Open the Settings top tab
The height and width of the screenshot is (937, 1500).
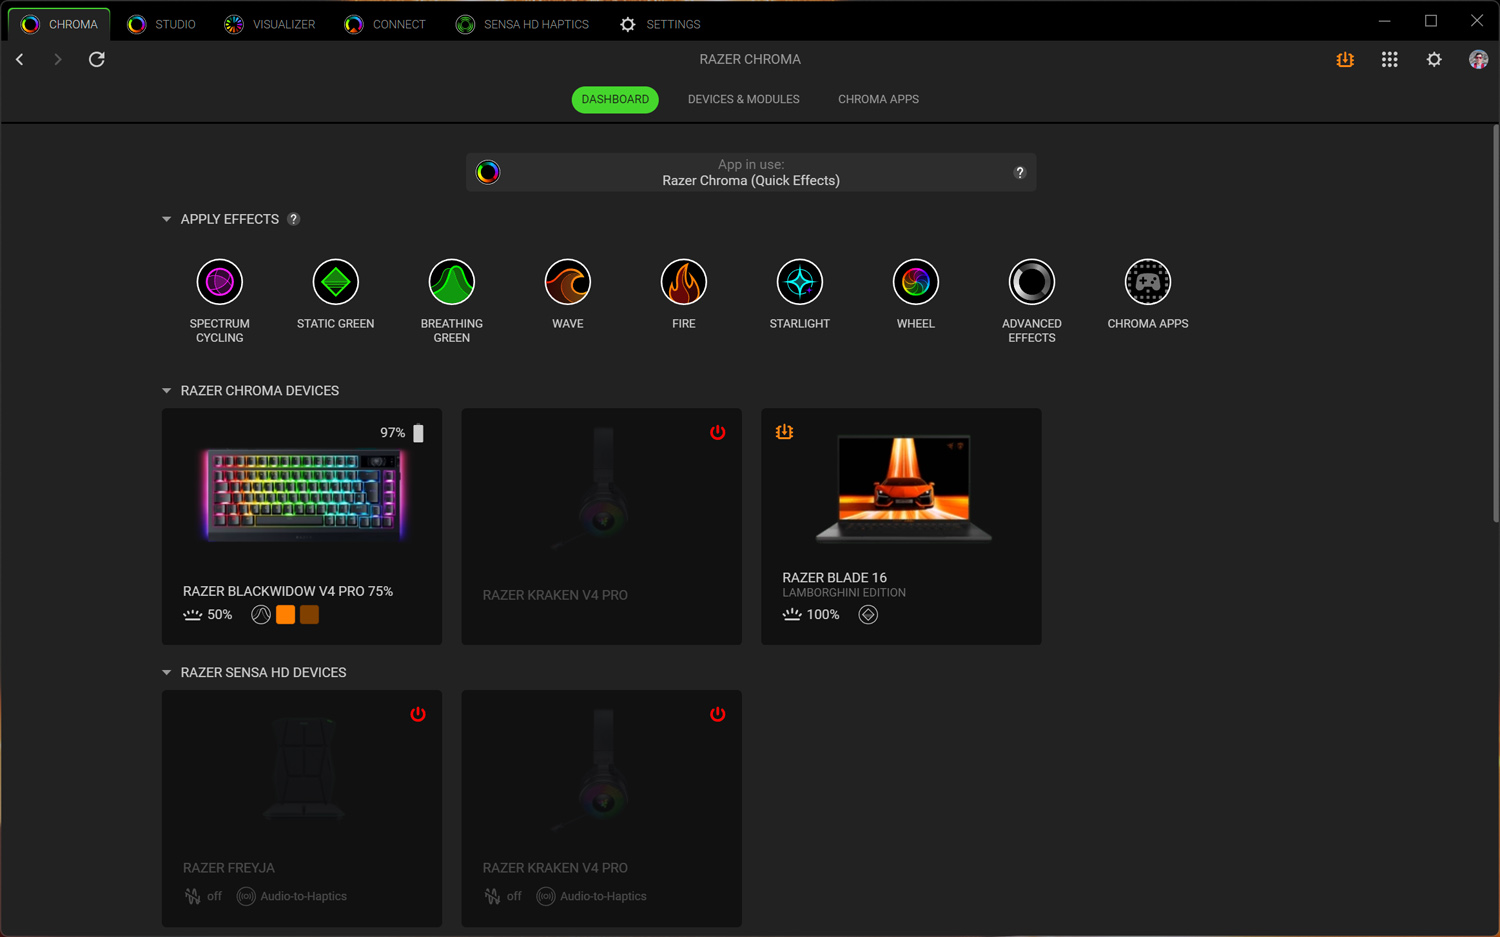coord(660,24)
